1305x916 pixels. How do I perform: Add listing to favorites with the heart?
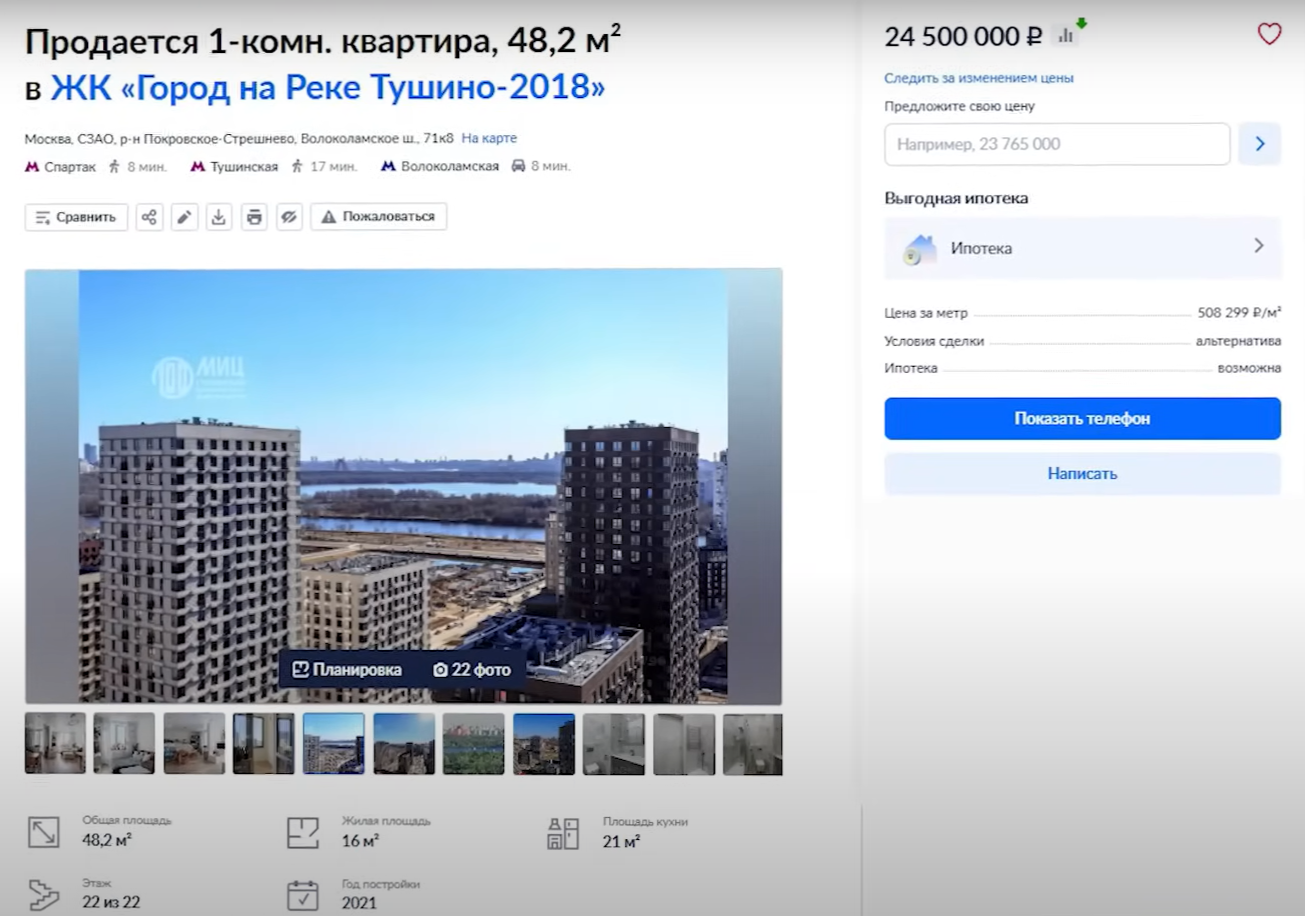(1269, 35)
